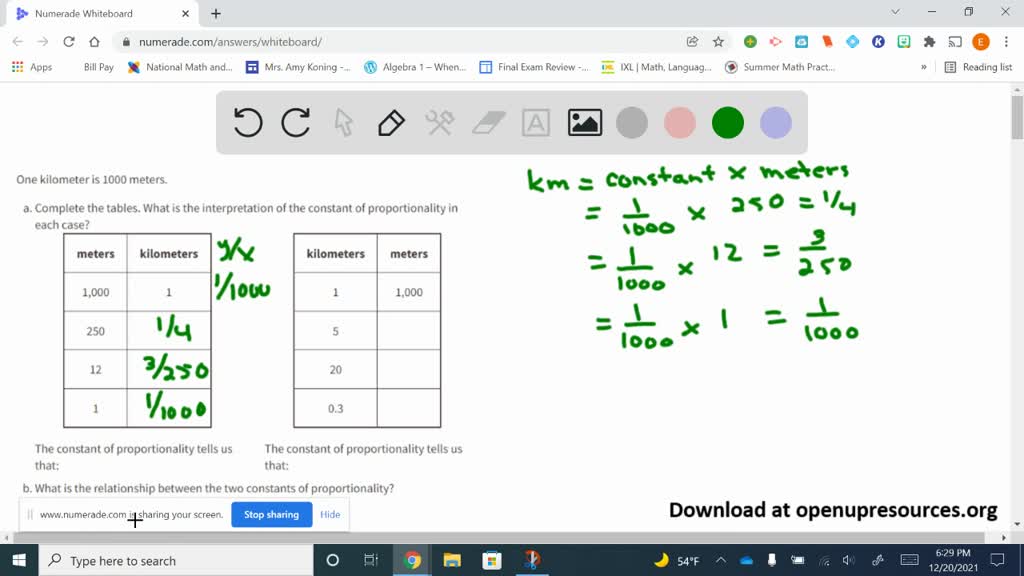Open Task View on the taskbar
Viewport: 1024px width, 576px height.
(x=371, y=560)
